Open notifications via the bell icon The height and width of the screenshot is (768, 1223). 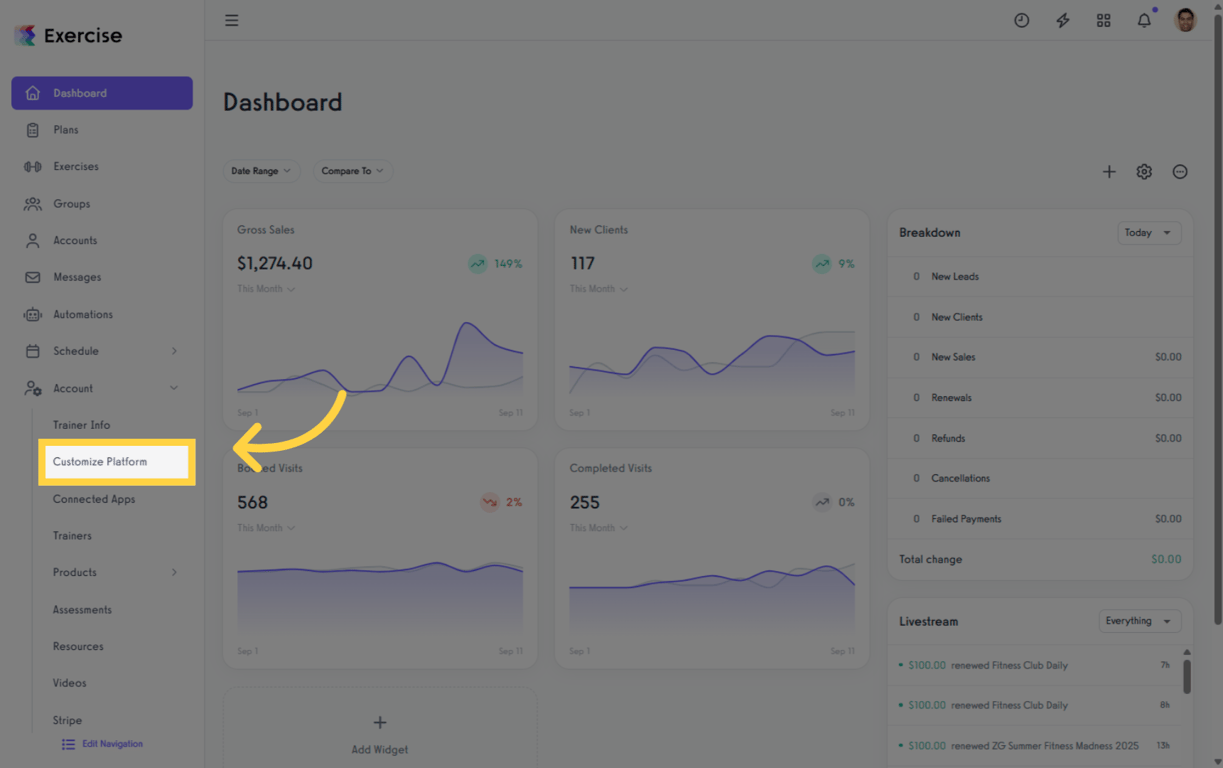[1143, 20]
